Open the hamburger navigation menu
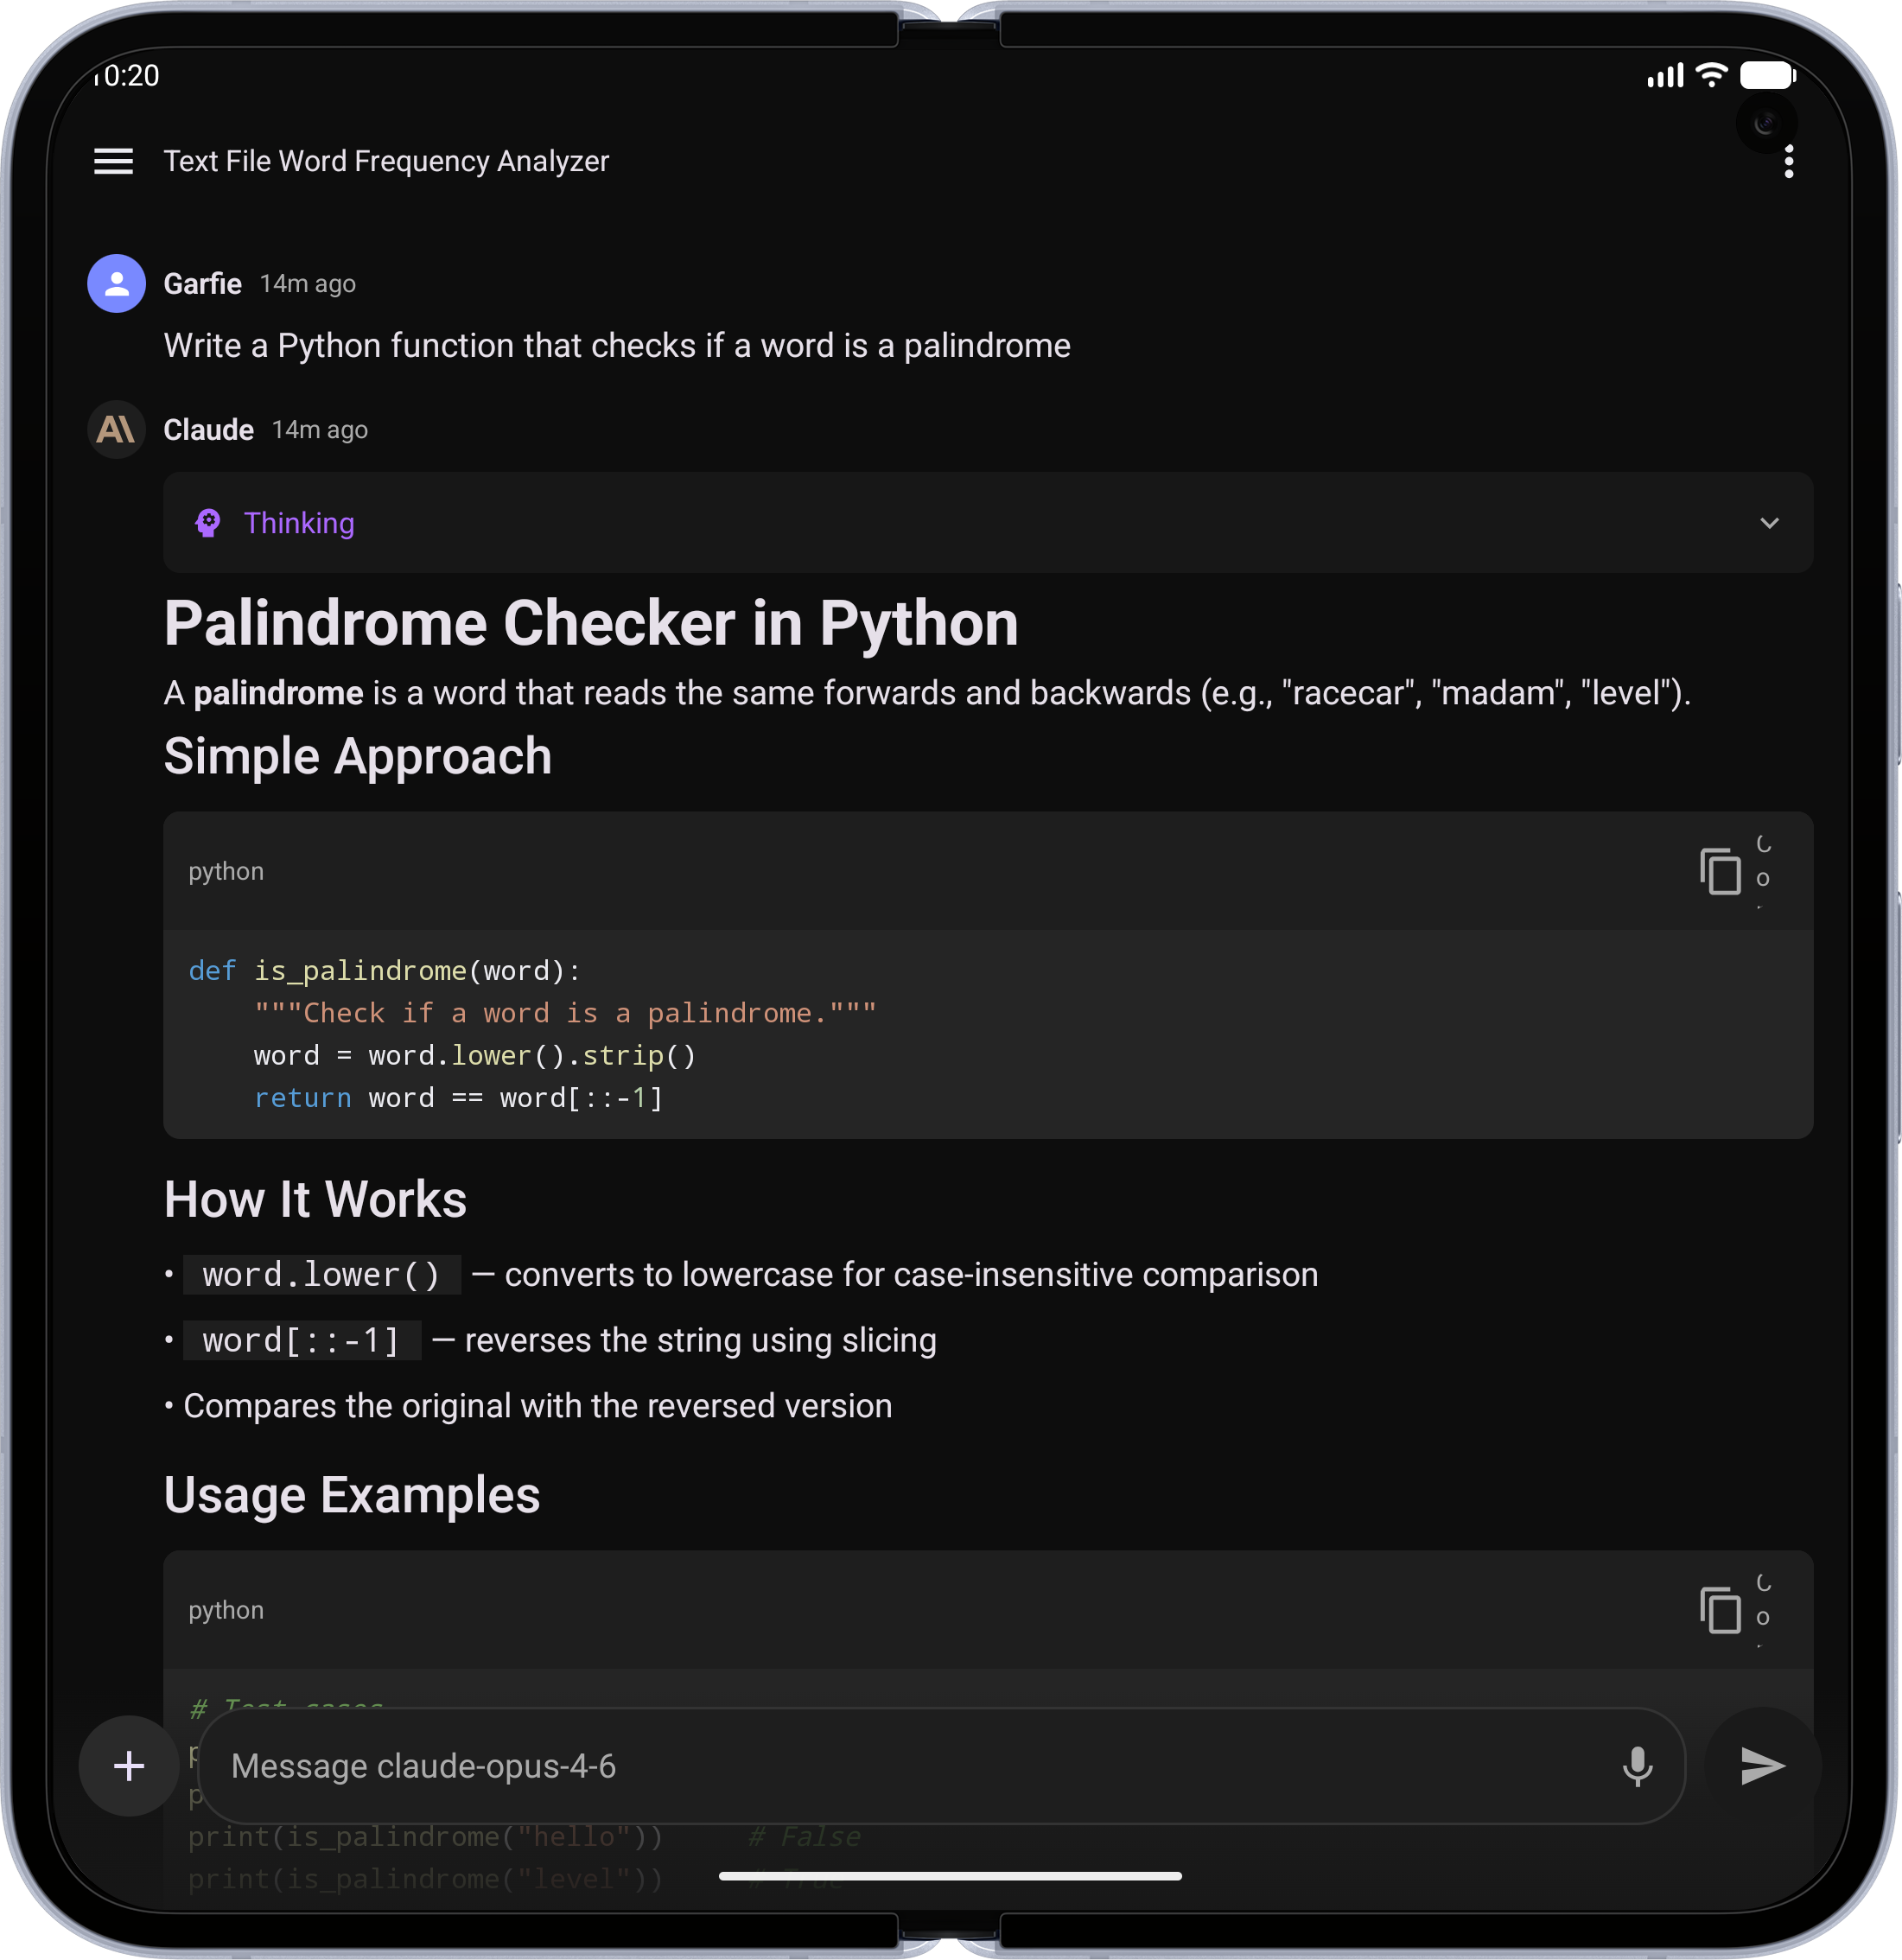 [x=113, y=161]
